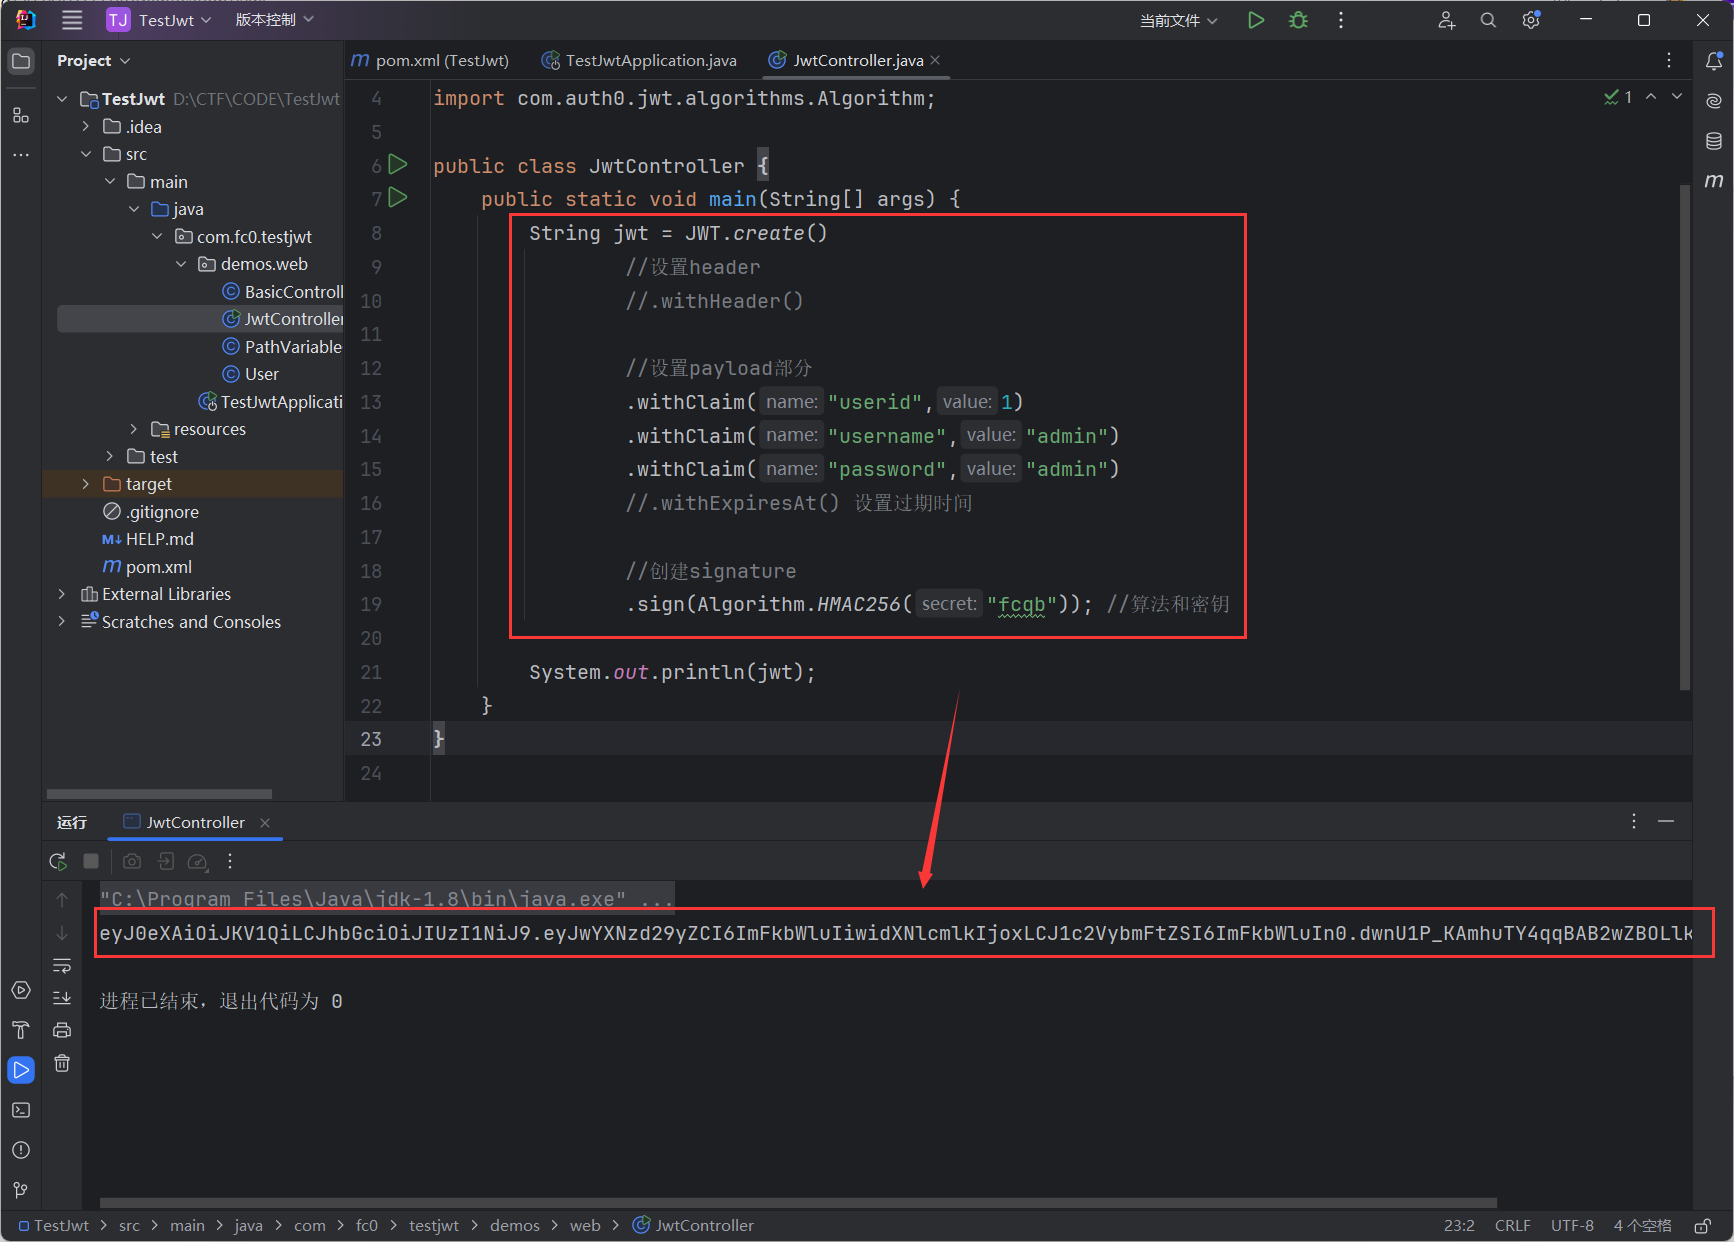Run the current file with the green play button
1734x1242 pixels.
1256,20
